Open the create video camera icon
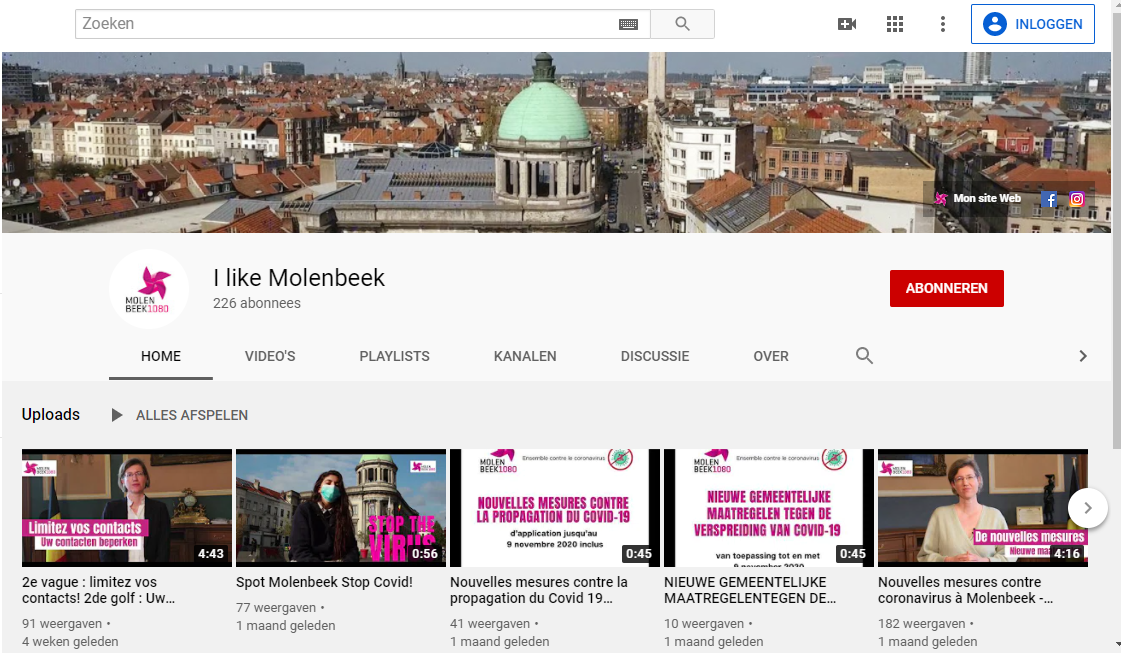Image resolution: width=1121 pixels, height=653 pixels. coord(847,24)
